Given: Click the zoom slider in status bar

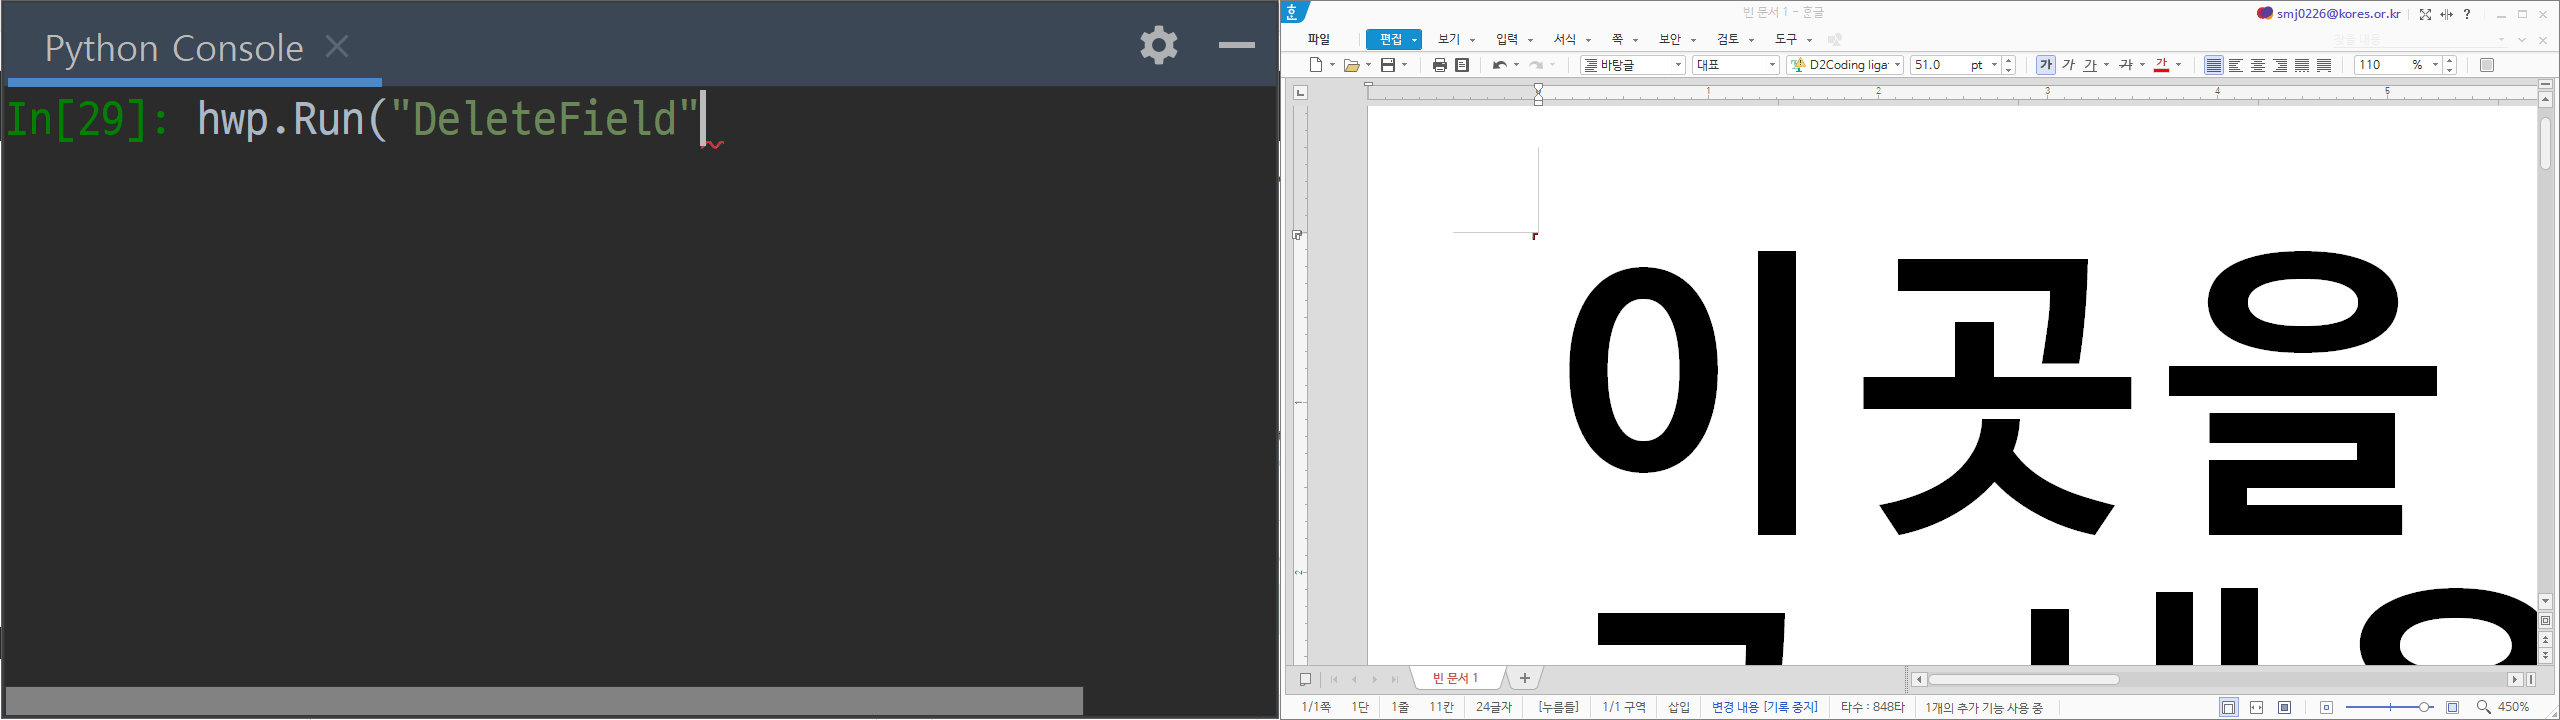Looking at the screenshot, I should (2389, 707).
